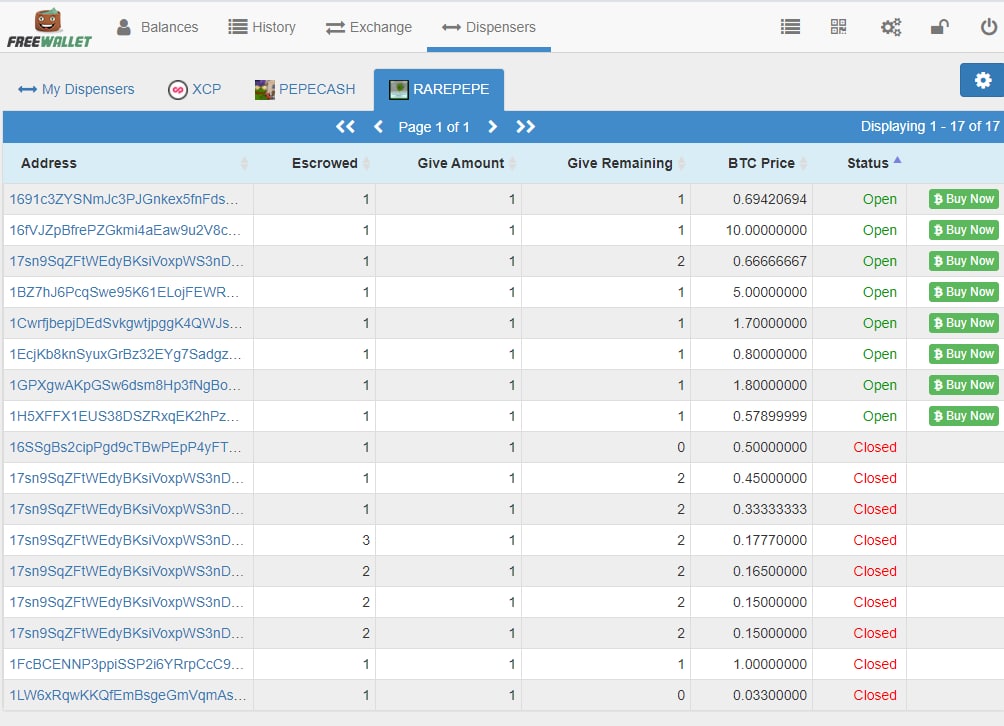This screenshot has width=1004, height=726.
Task: Sort table by BTC Price column
Action: pyautogui.click(x=751, y=163)
